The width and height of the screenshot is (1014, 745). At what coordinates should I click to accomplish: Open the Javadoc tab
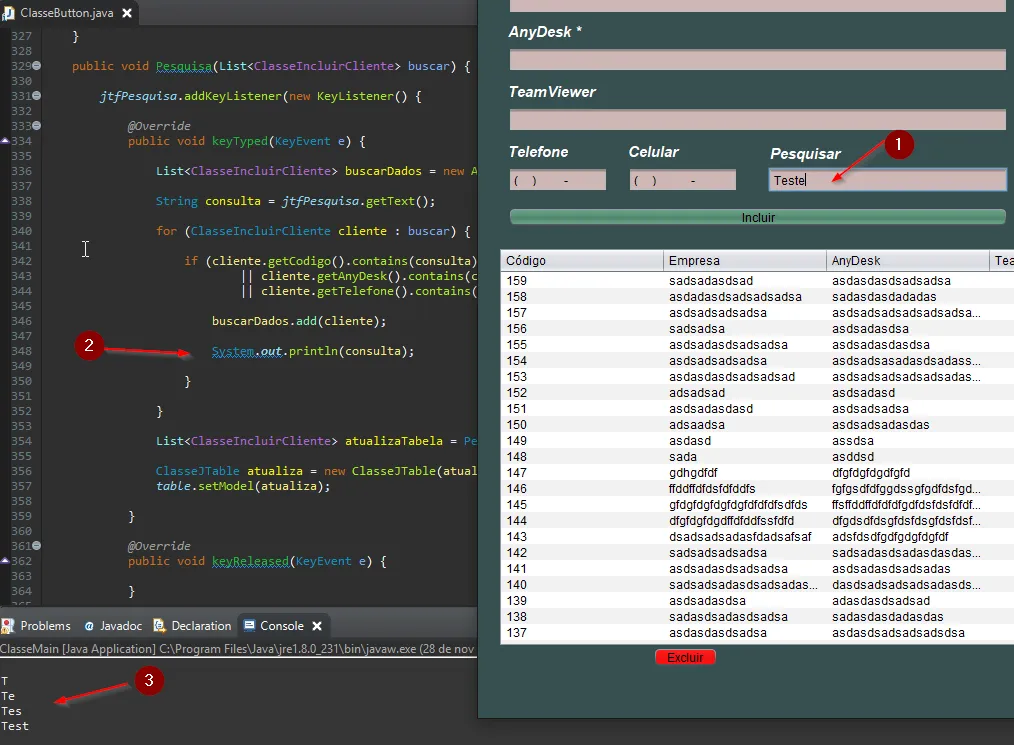[112, 626]
